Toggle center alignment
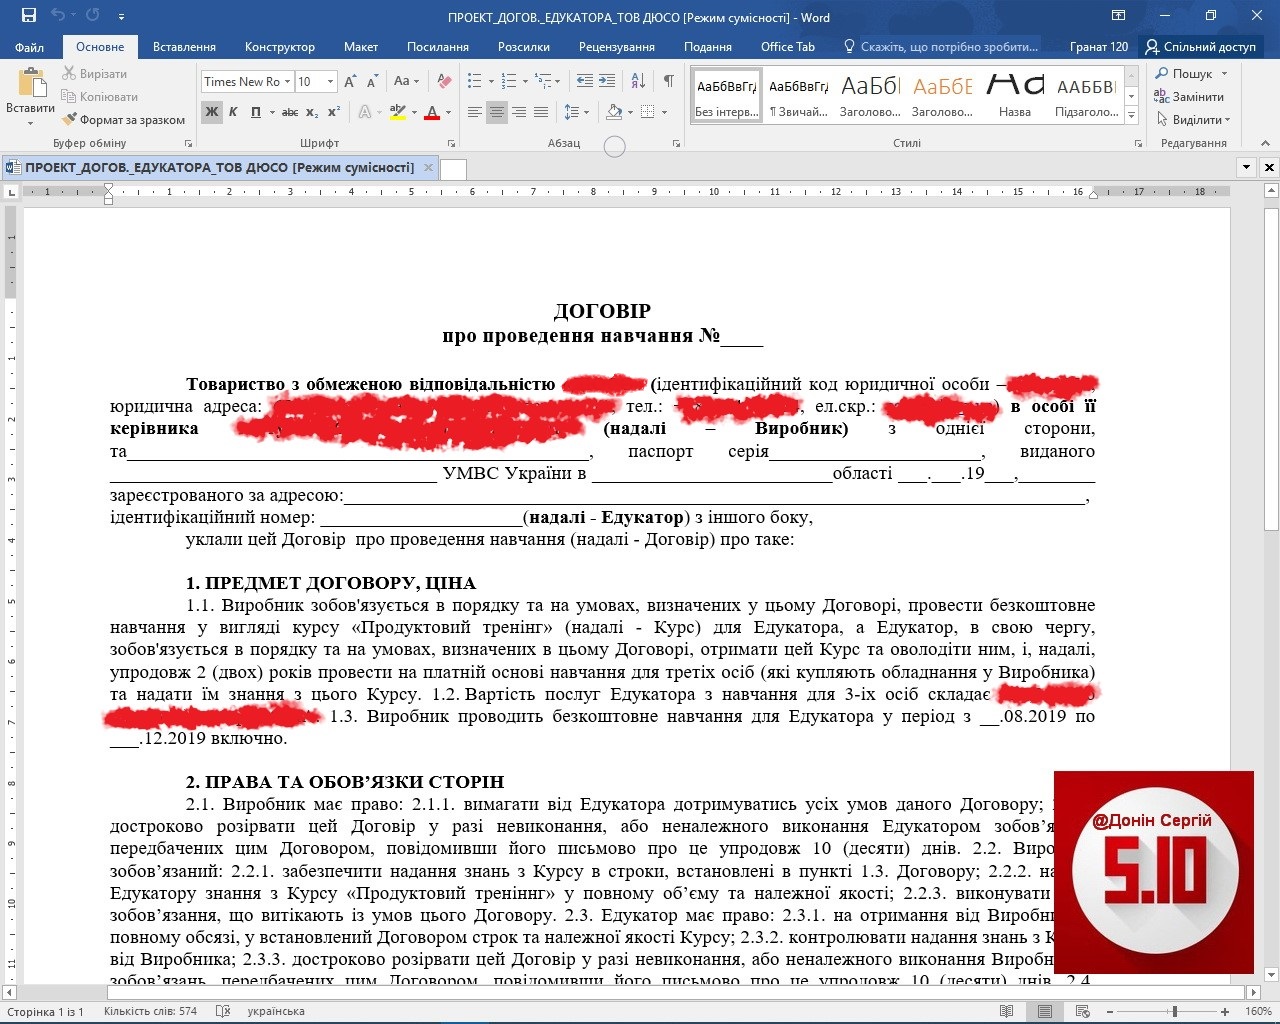Viewport: 1280px width, 1024px height. point(497,113)
